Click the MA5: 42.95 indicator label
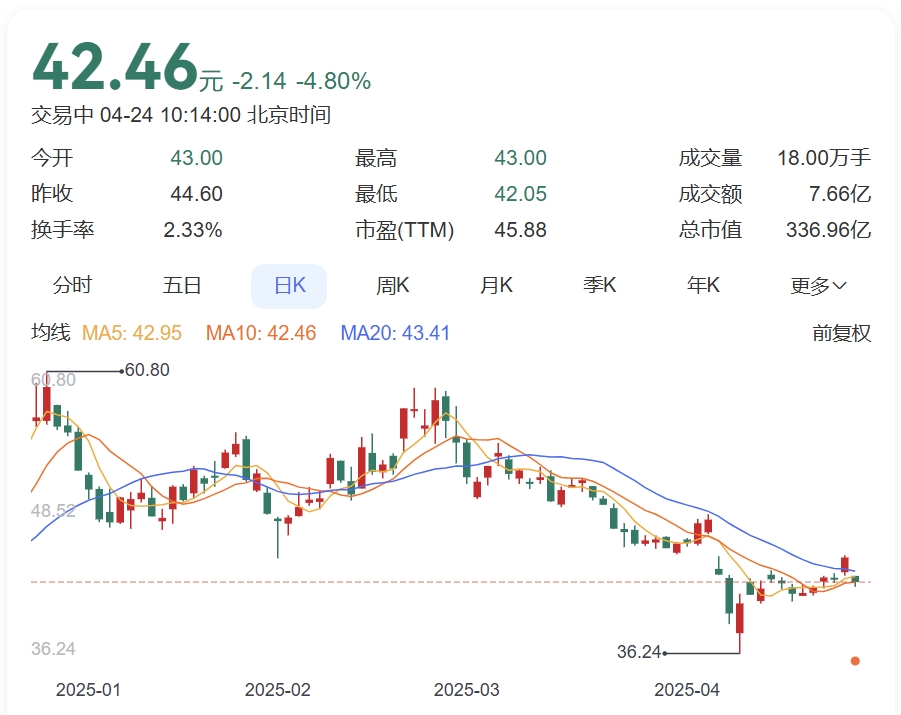 (x=132, y=333)
